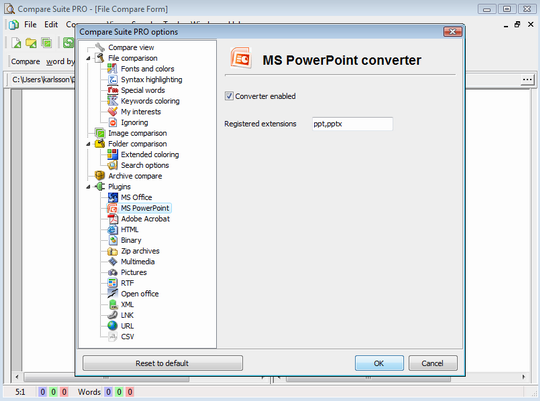Click the Special words icon
Screen dimensions: 540x401
click(x=112, y=90)
